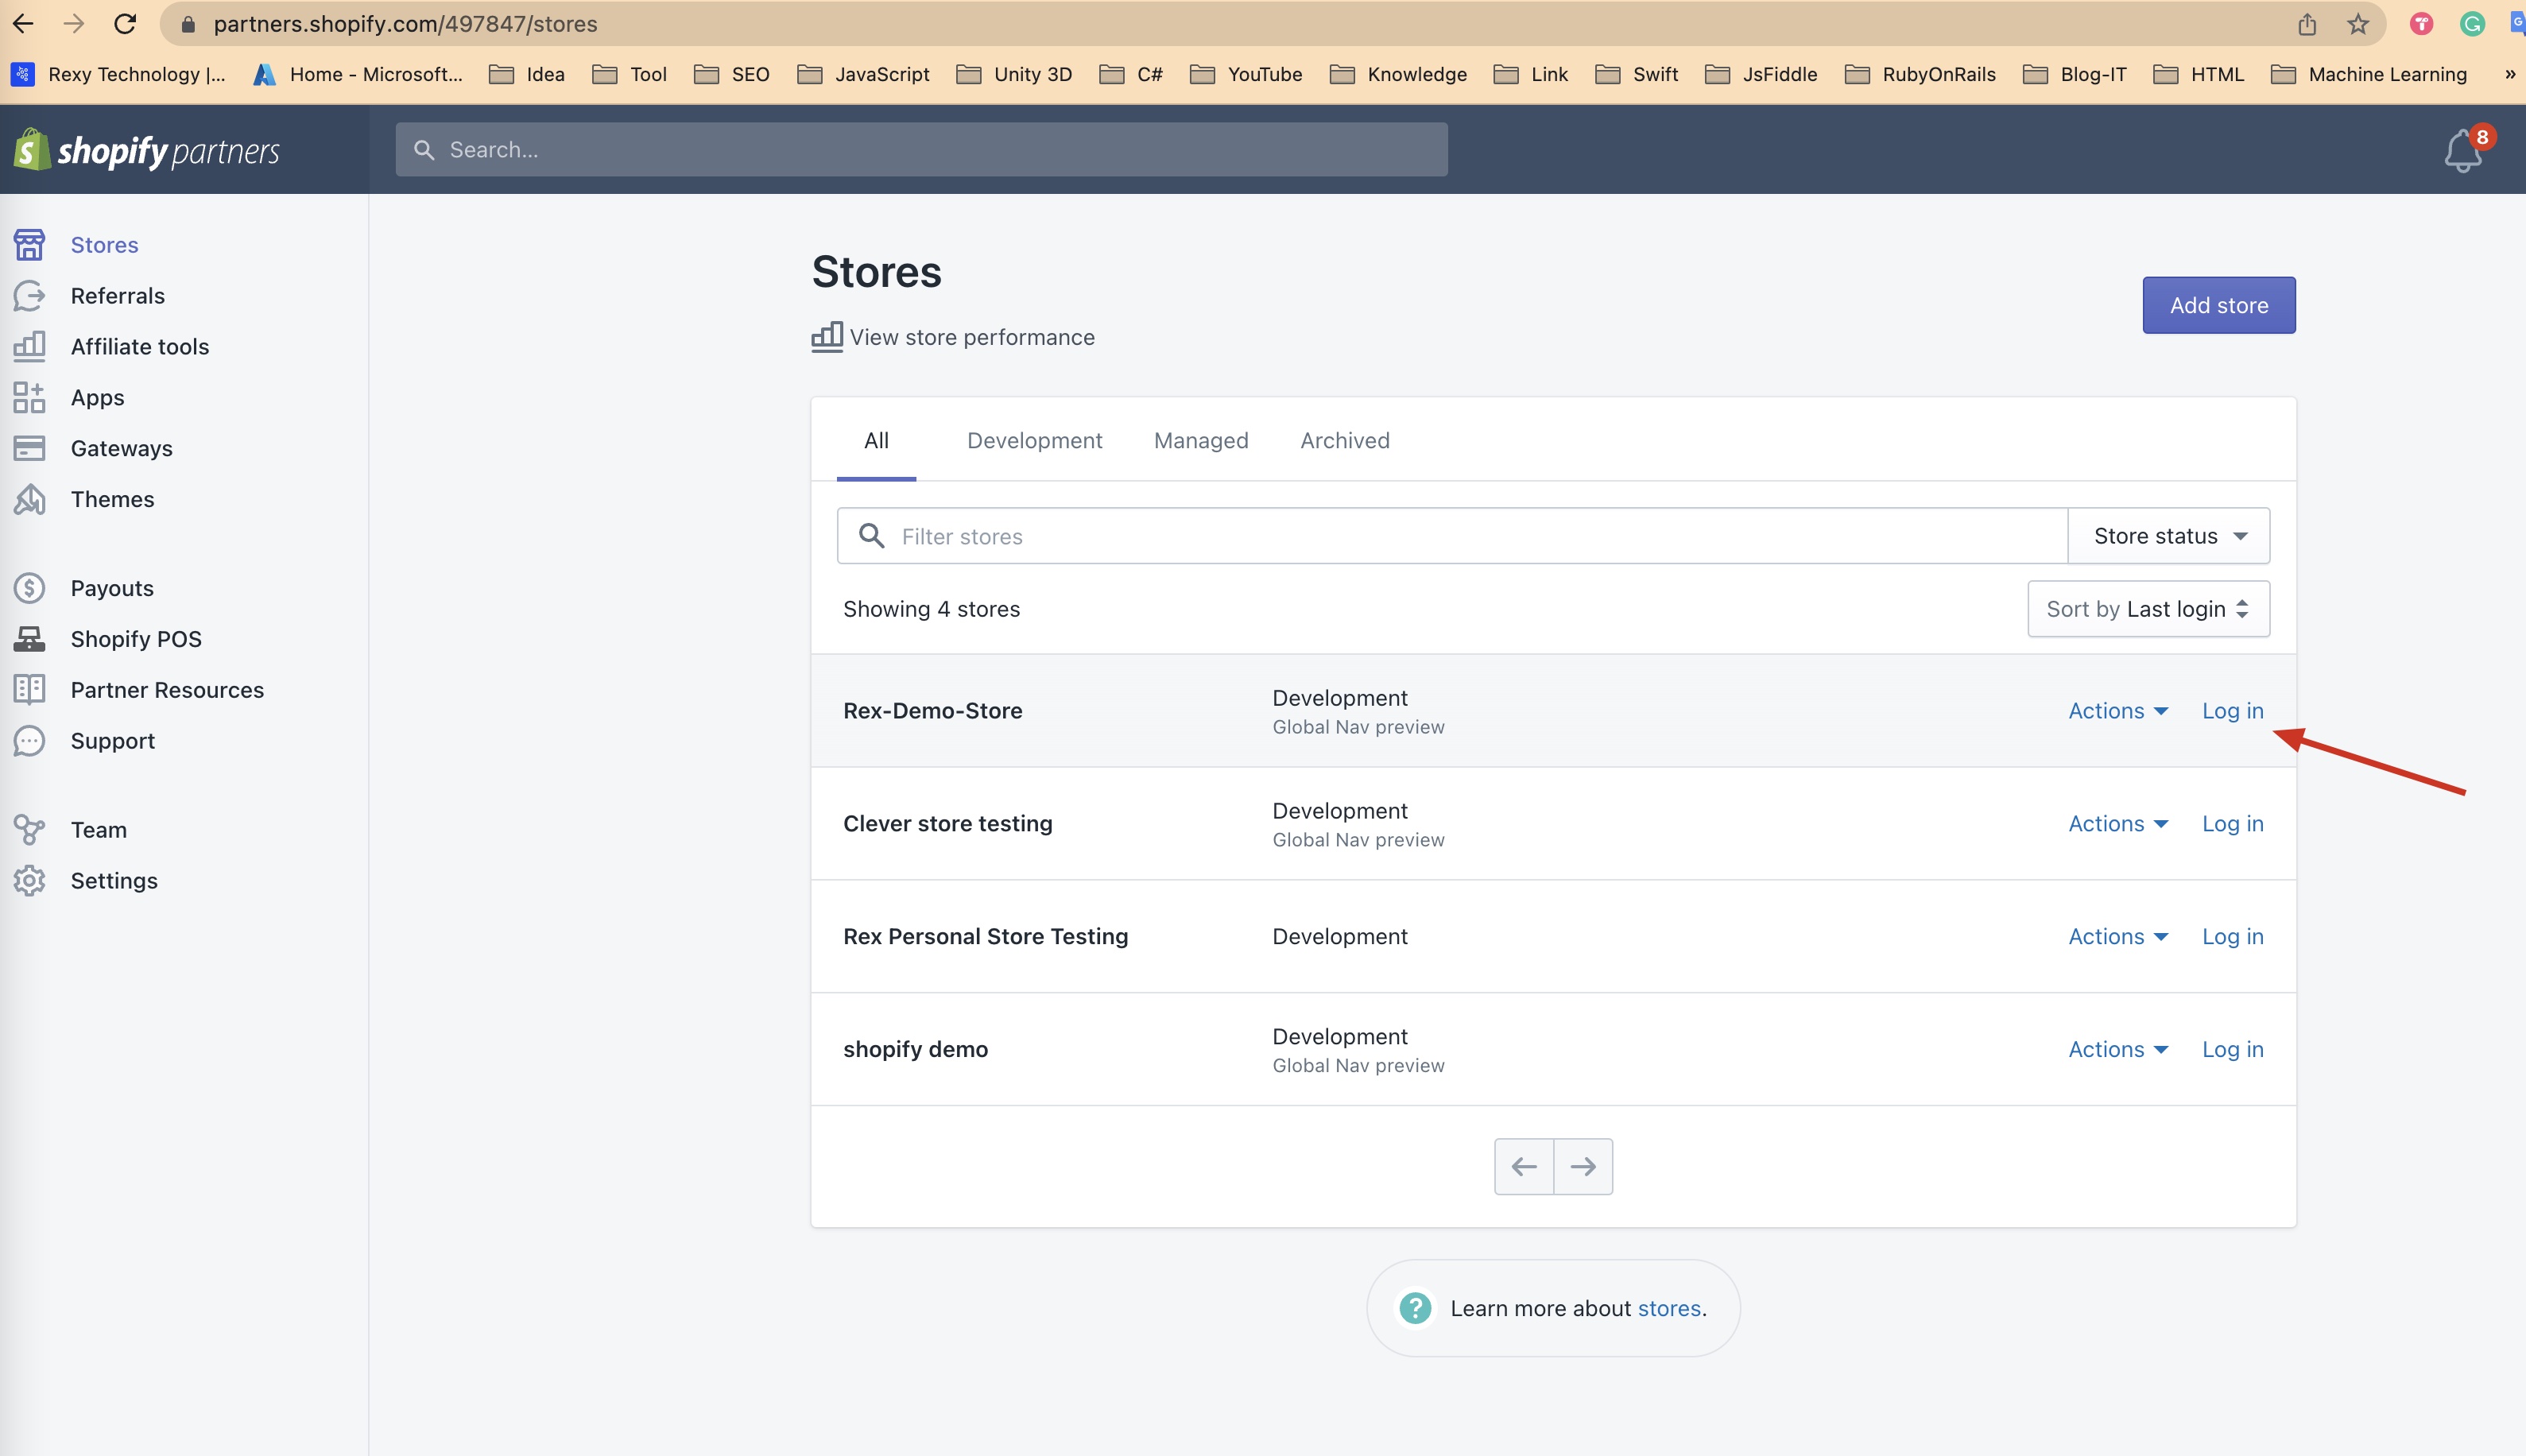Click the Gateways sidebar icon
The height and width of the screenshot is (1456, 2526).
click(x=29, y=448)
